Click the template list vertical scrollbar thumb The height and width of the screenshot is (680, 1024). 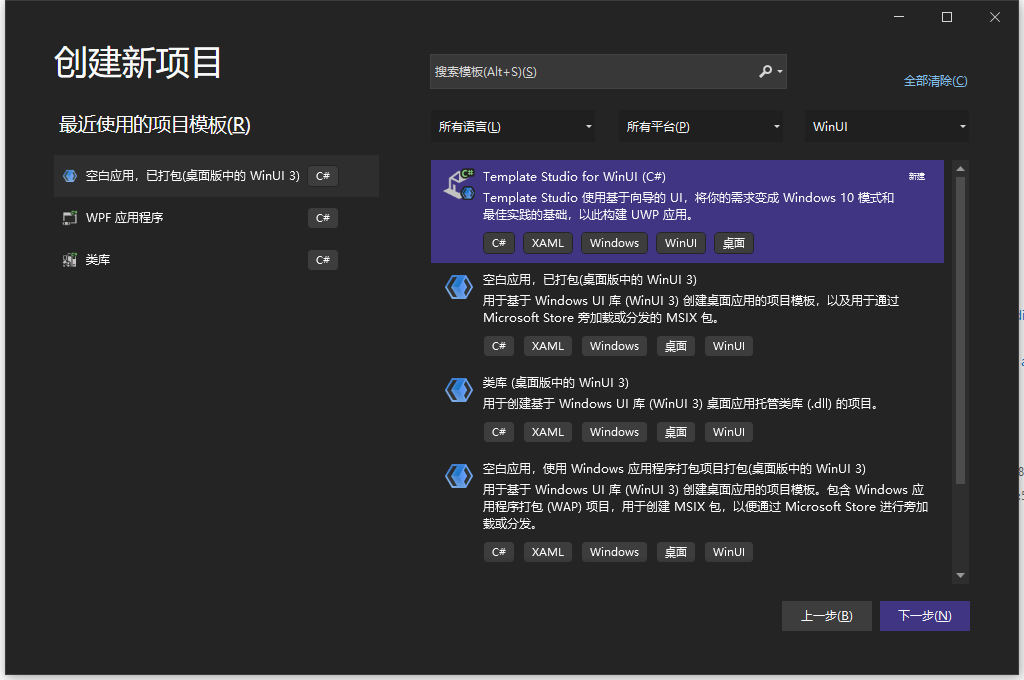pyautogui.click(x=960, y=330)
